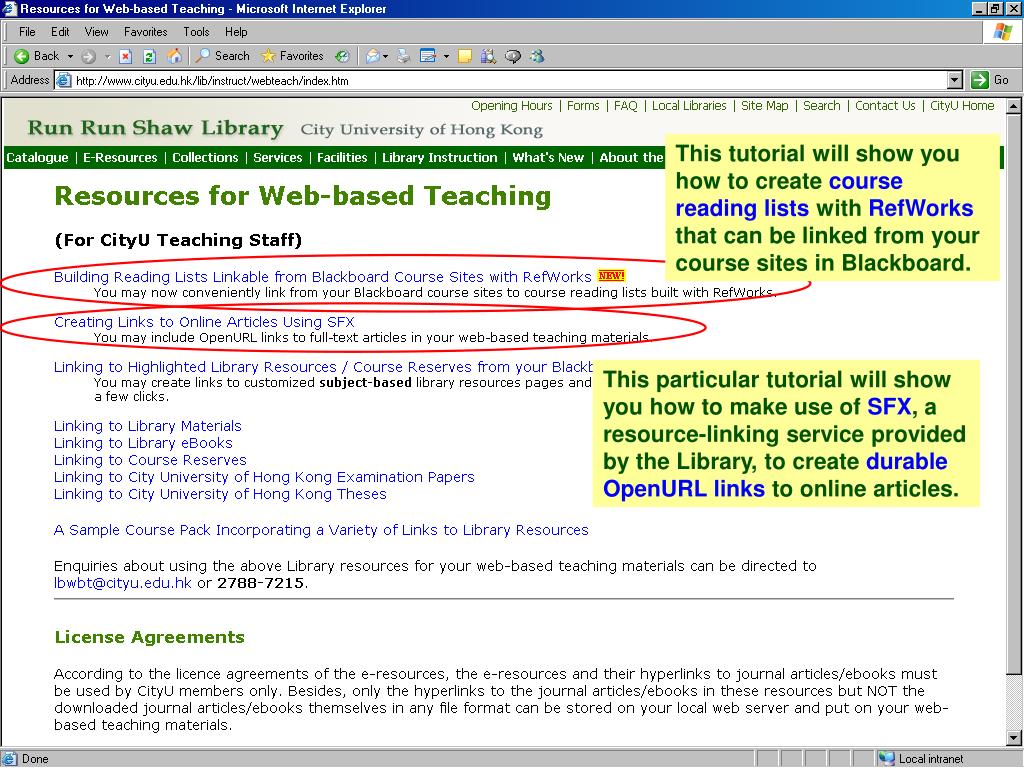Image resolution: width=1024 pixels, height=768 pixels.
Task: Open the File menu
Action: (x=27, y=32)
